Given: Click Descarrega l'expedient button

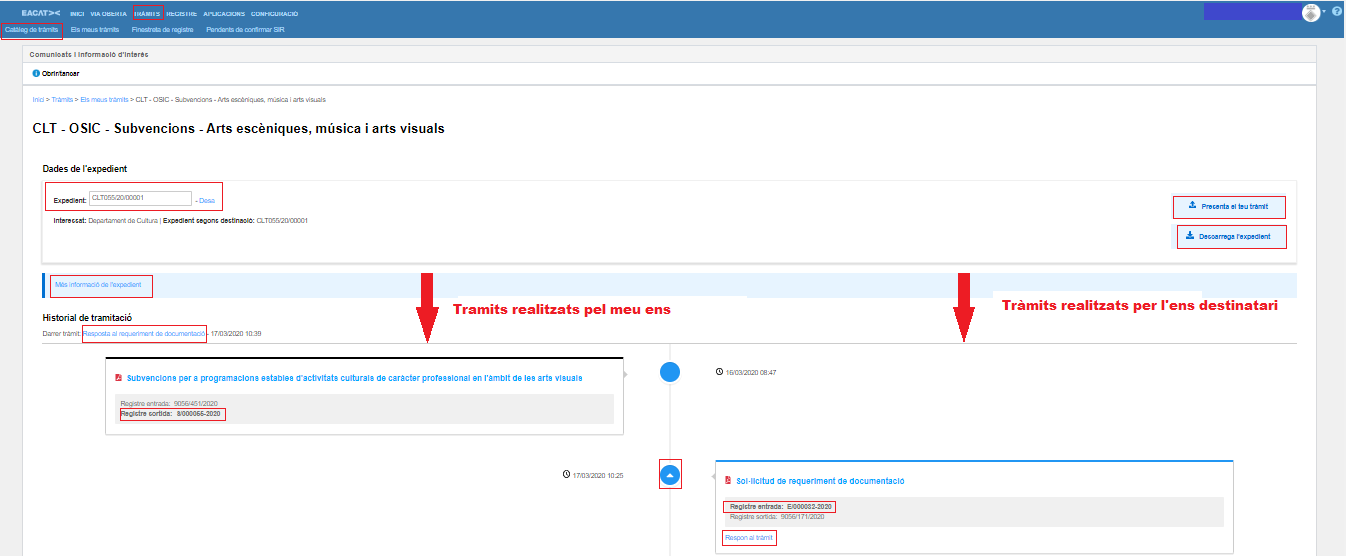Looking at the screenshot, I should (x=1229, y=237).
